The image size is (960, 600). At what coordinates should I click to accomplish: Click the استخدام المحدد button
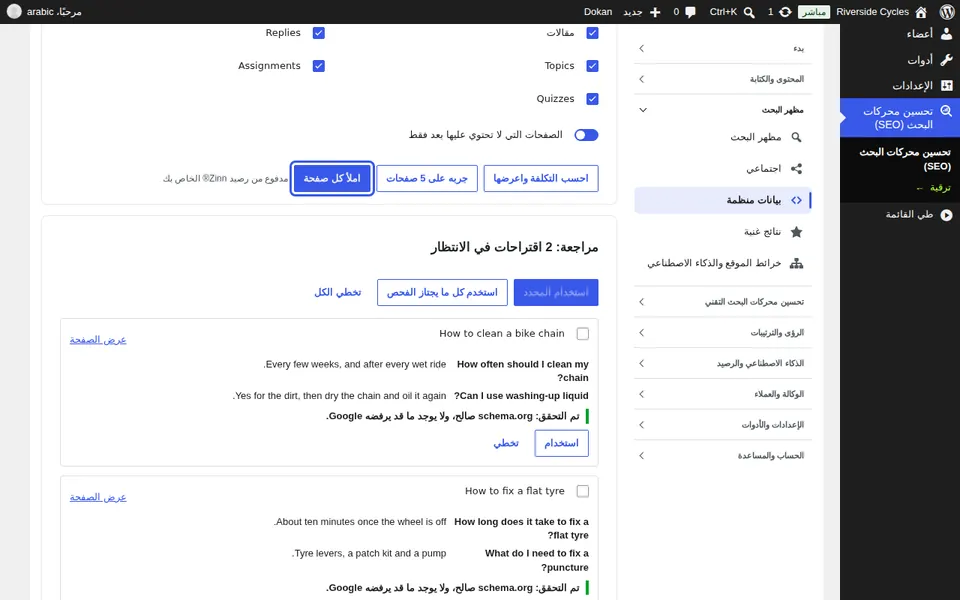556,293
